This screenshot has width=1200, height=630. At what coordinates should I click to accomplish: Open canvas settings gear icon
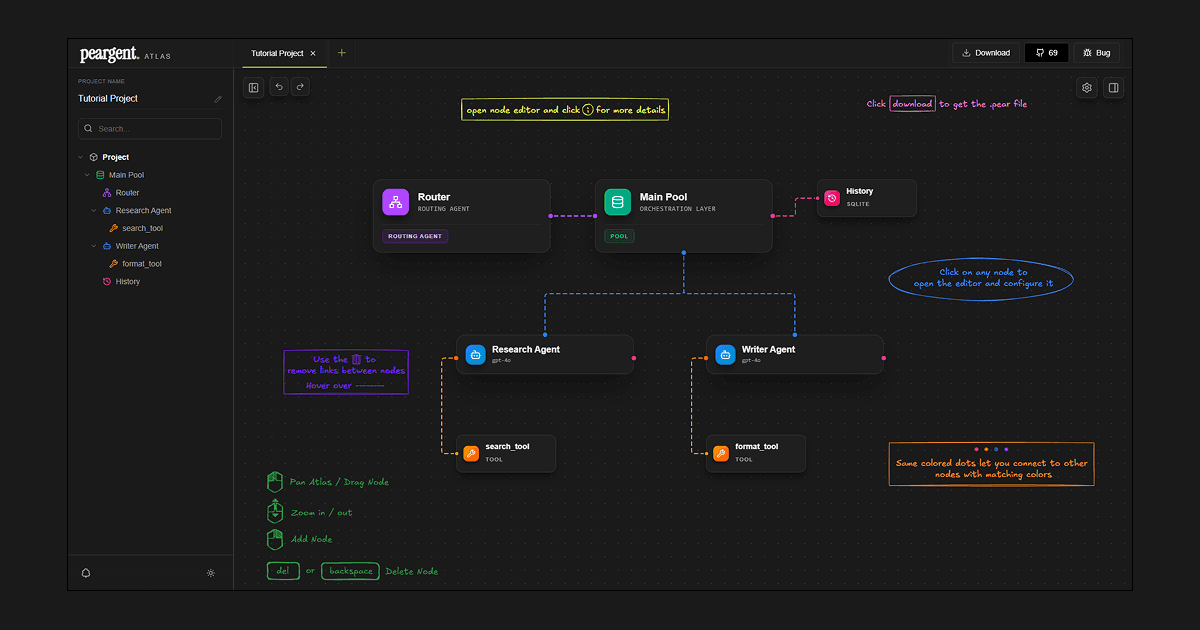[x=1087, y=88]
